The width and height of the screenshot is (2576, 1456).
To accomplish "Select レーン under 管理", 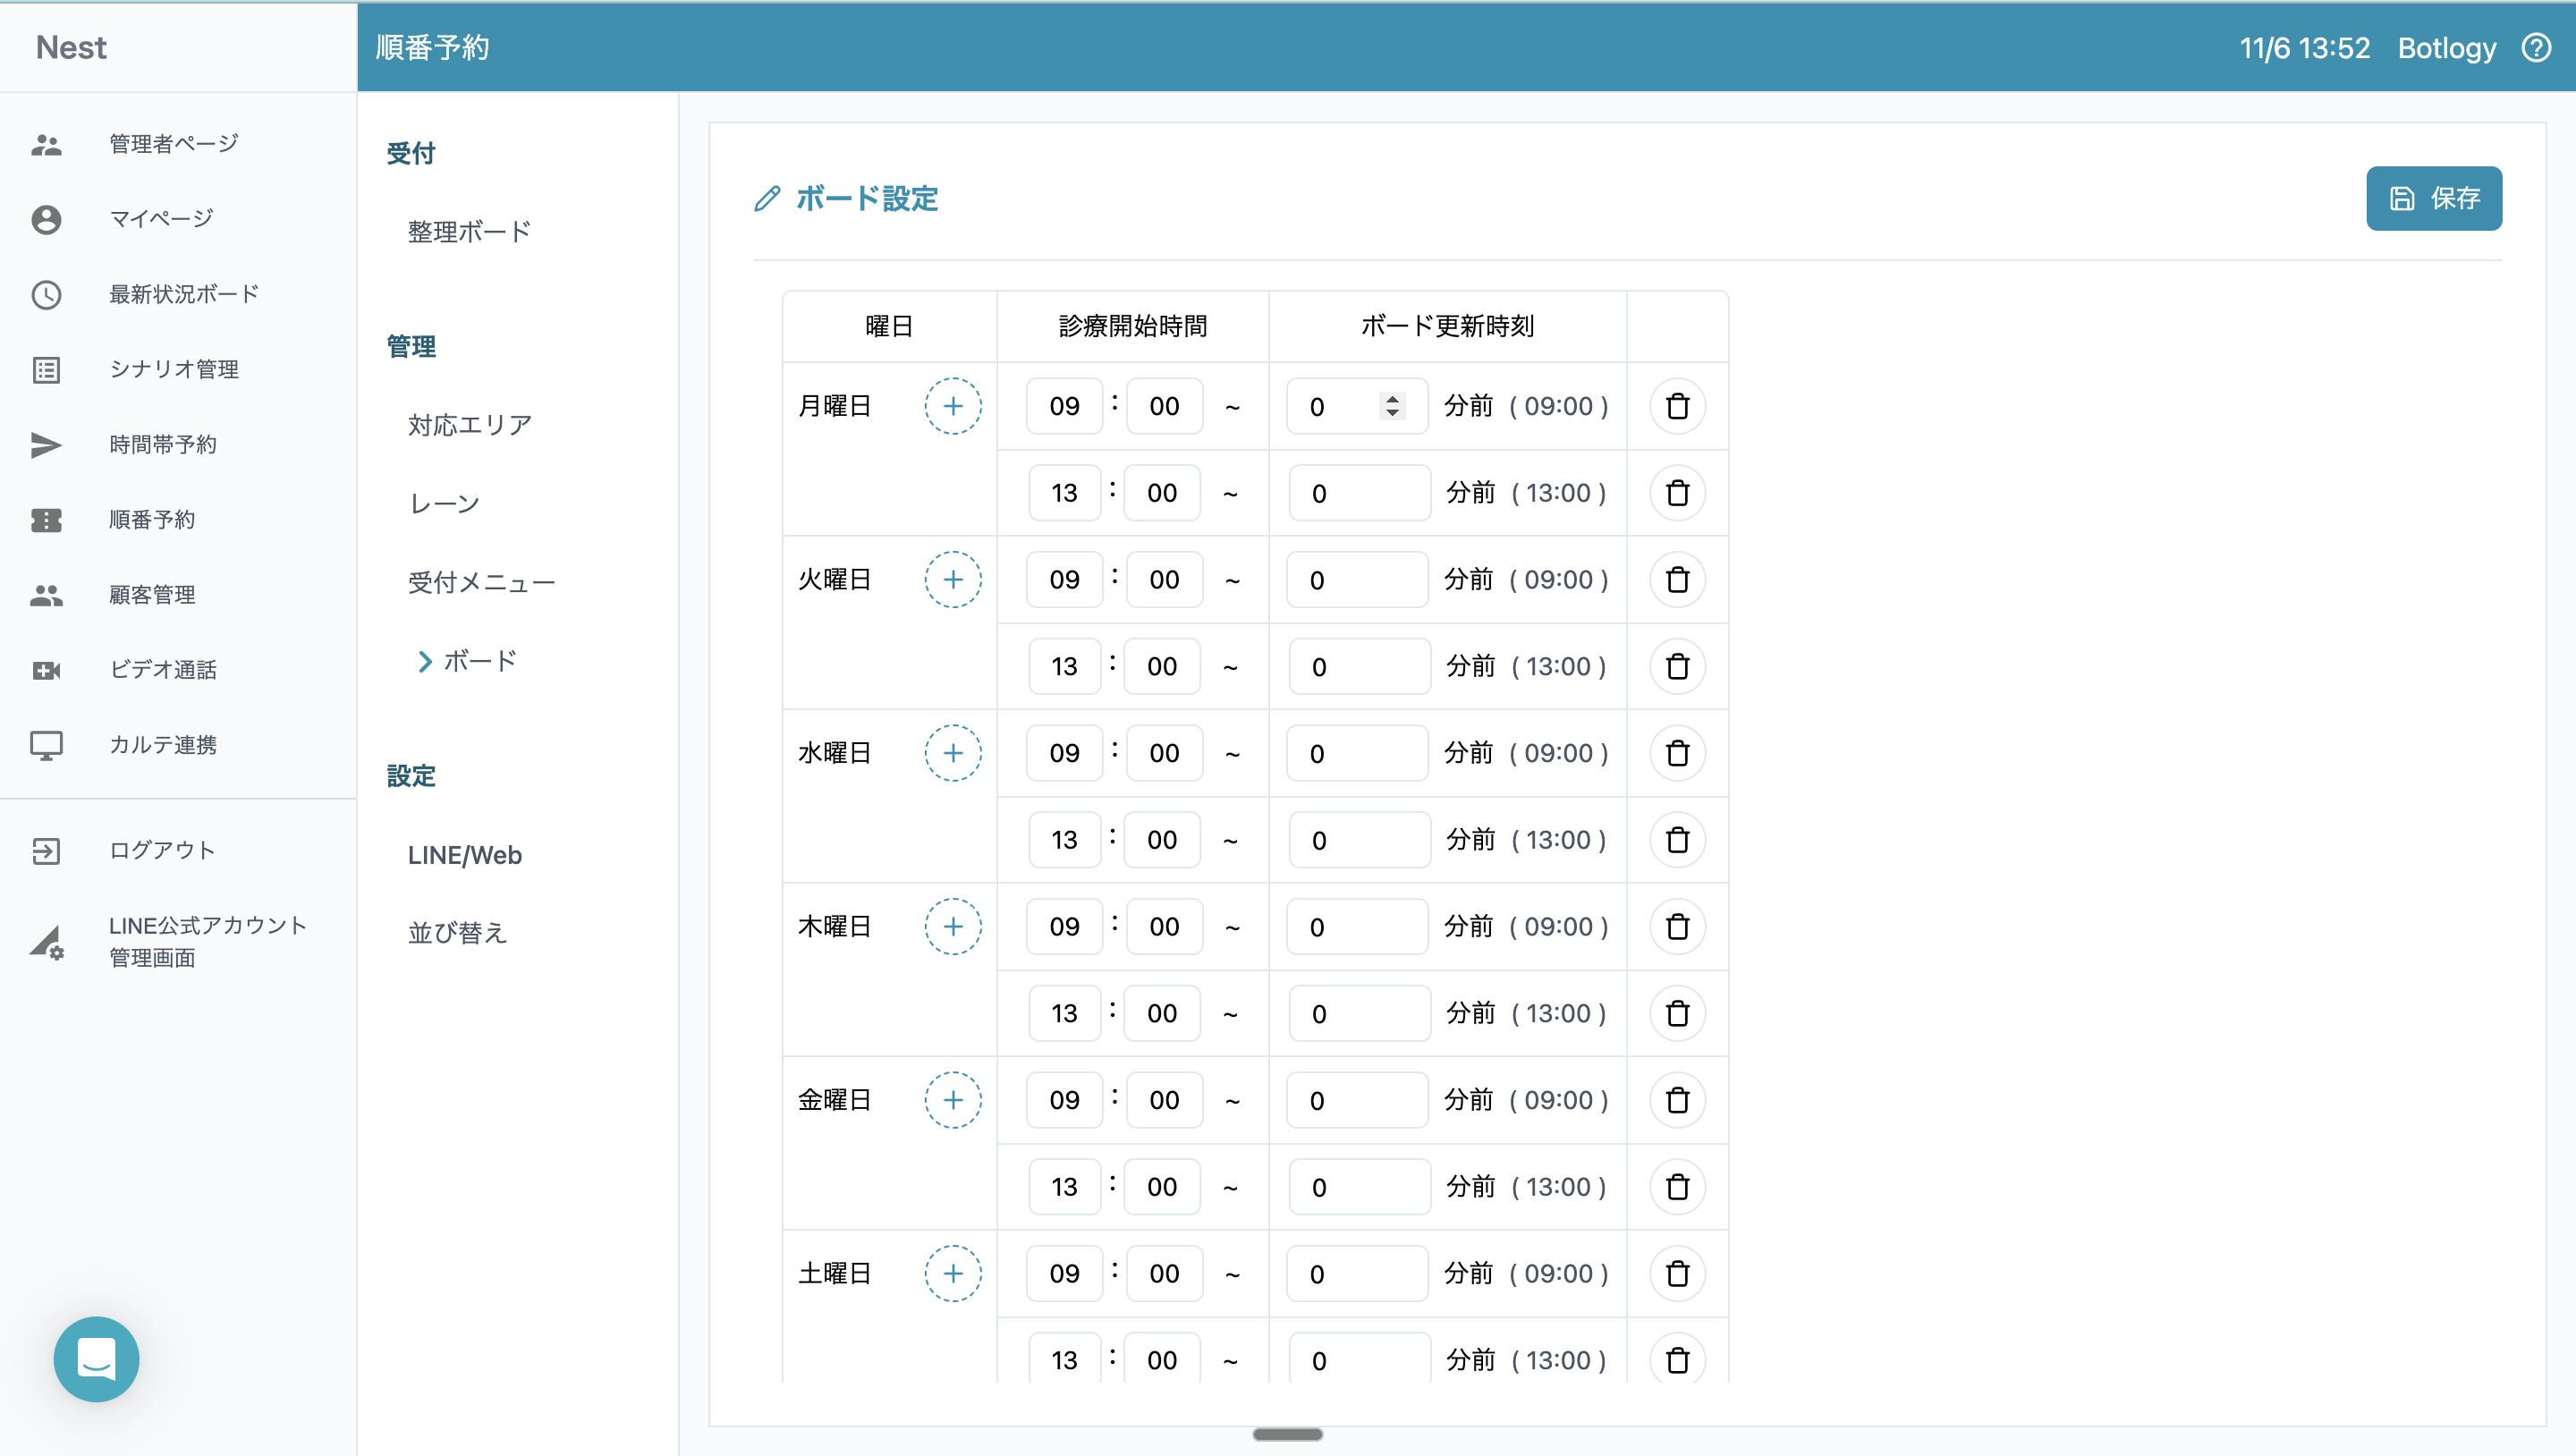I will pos(444,504).
